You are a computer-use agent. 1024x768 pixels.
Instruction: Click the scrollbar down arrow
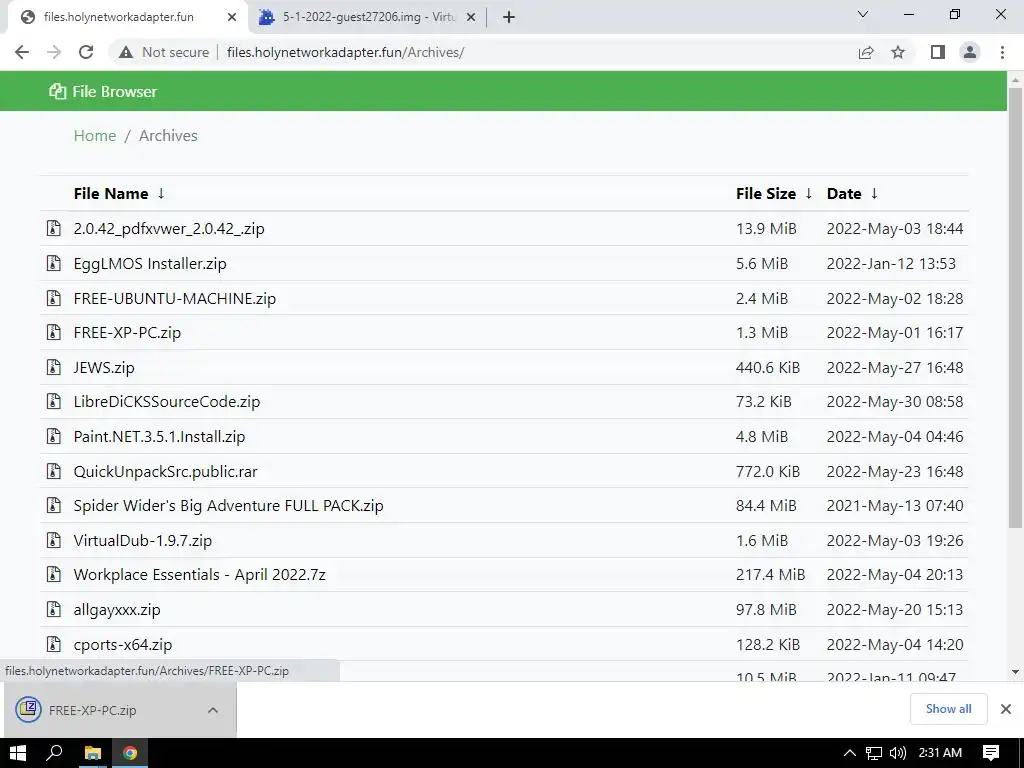coord(1015,671)
